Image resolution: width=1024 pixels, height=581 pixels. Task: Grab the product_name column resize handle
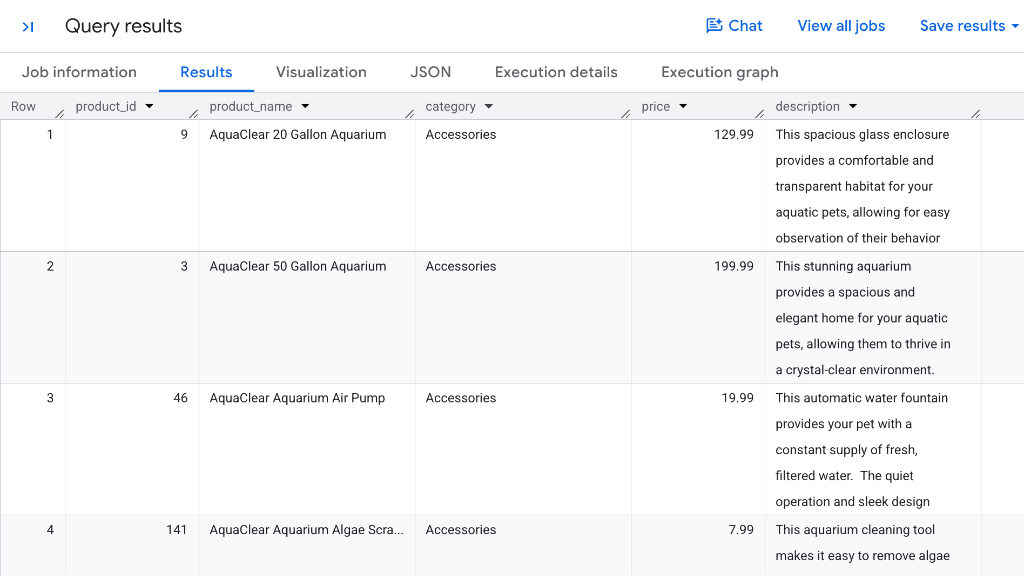coord(409,114)
